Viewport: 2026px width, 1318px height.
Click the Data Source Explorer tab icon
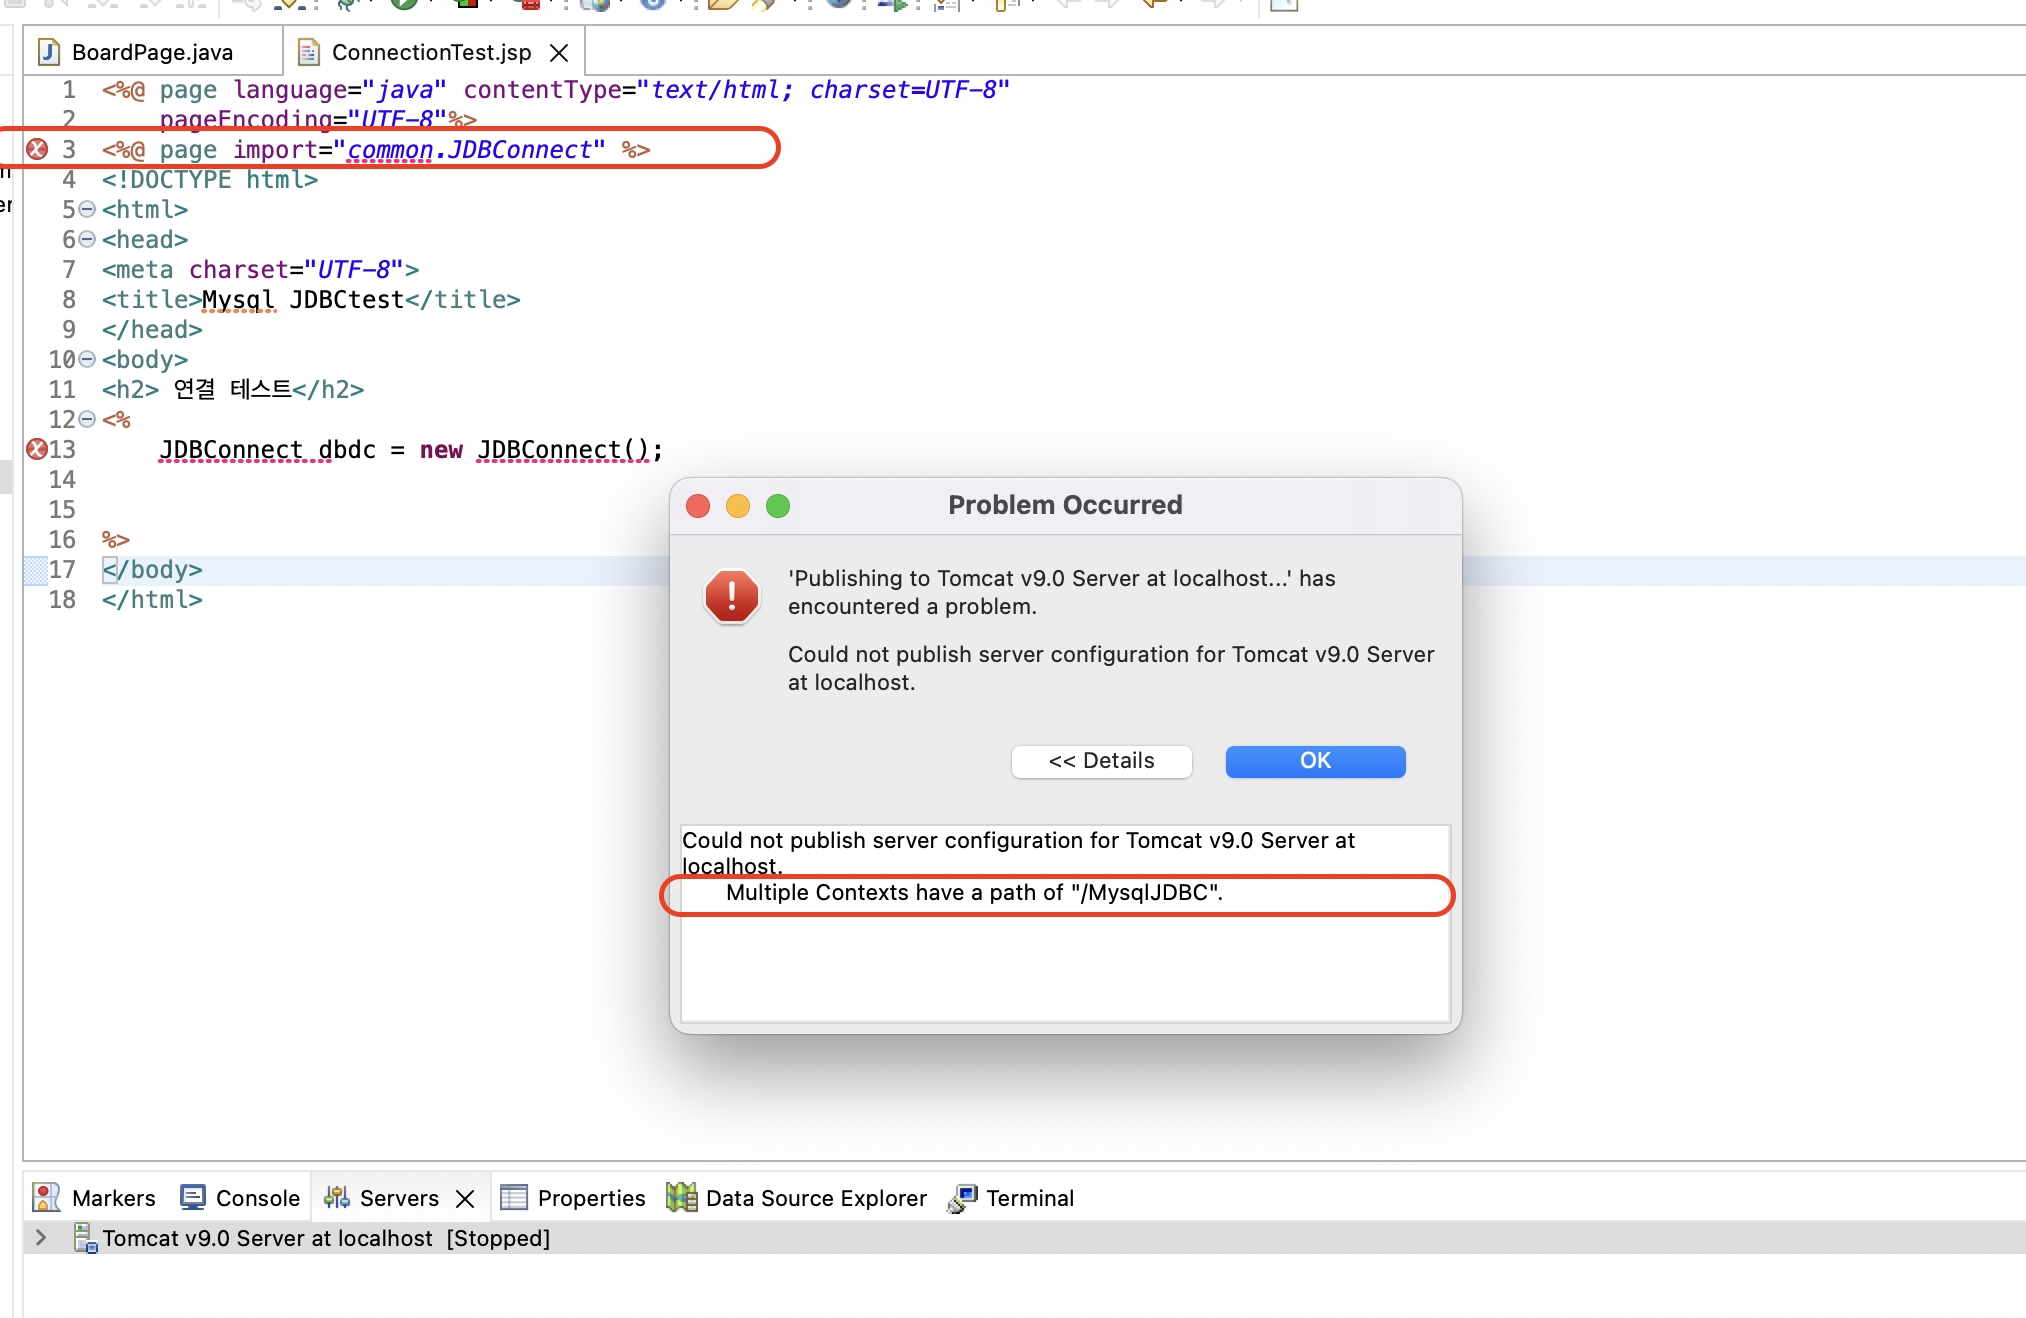pos(681,1197)
